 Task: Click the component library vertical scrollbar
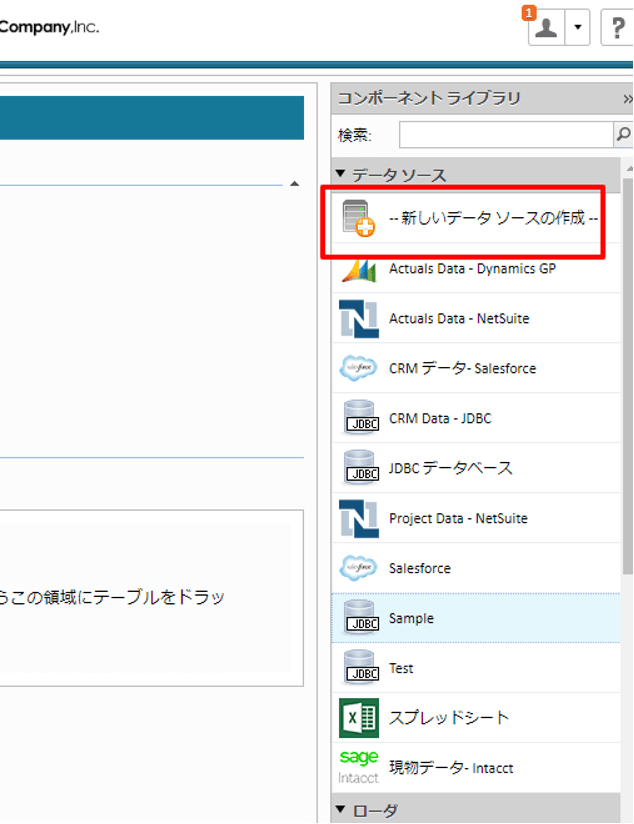pos(628,376)
